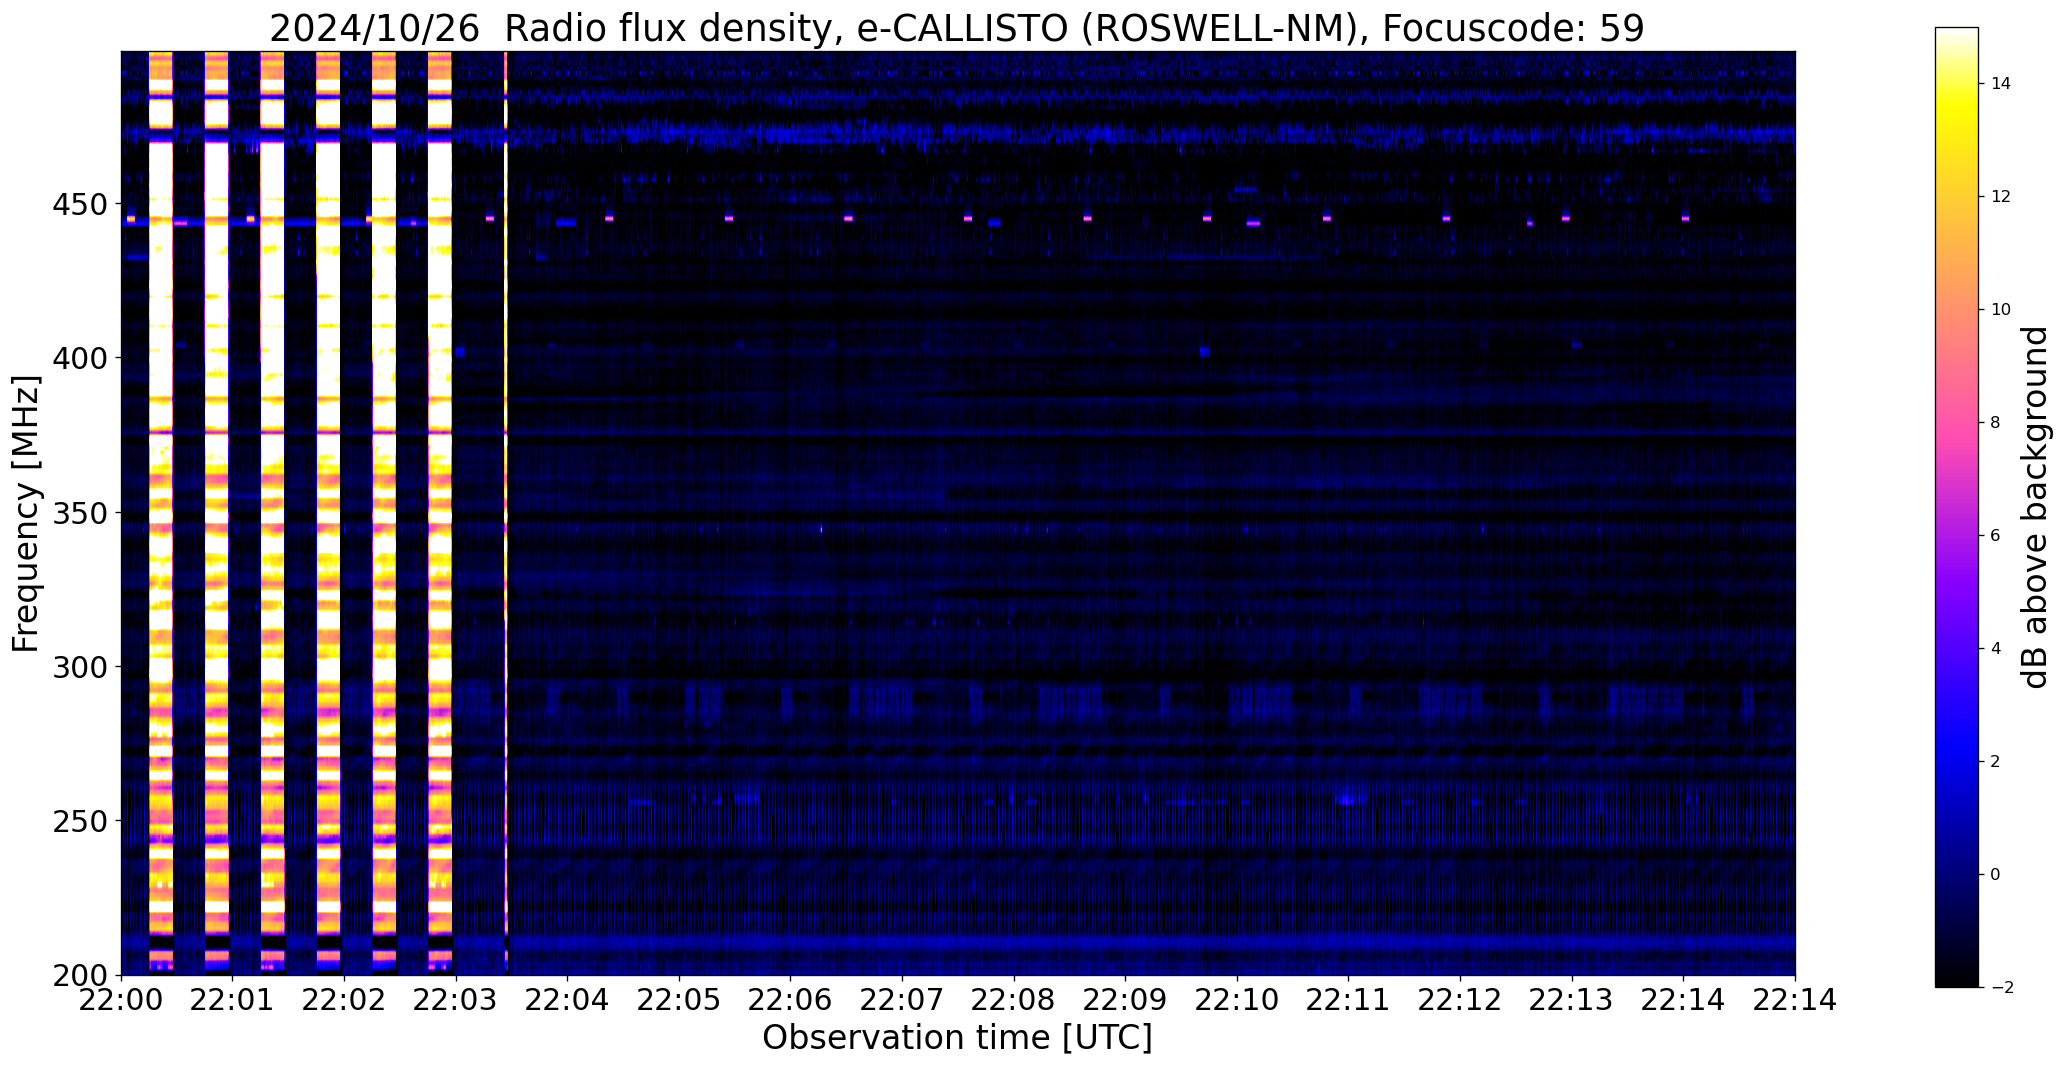Click the colorbar tick label 8
This screenshot has width=2066, height=1067.
pos(1995,423)
